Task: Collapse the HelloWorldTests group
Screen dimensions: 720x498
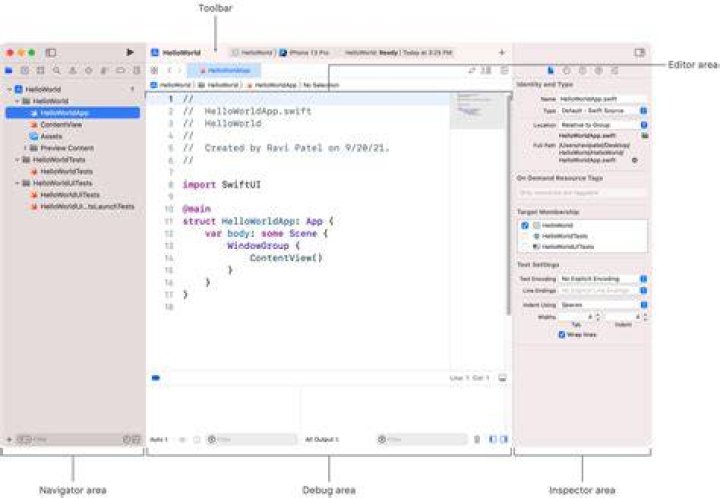Action: coord(17,160)
